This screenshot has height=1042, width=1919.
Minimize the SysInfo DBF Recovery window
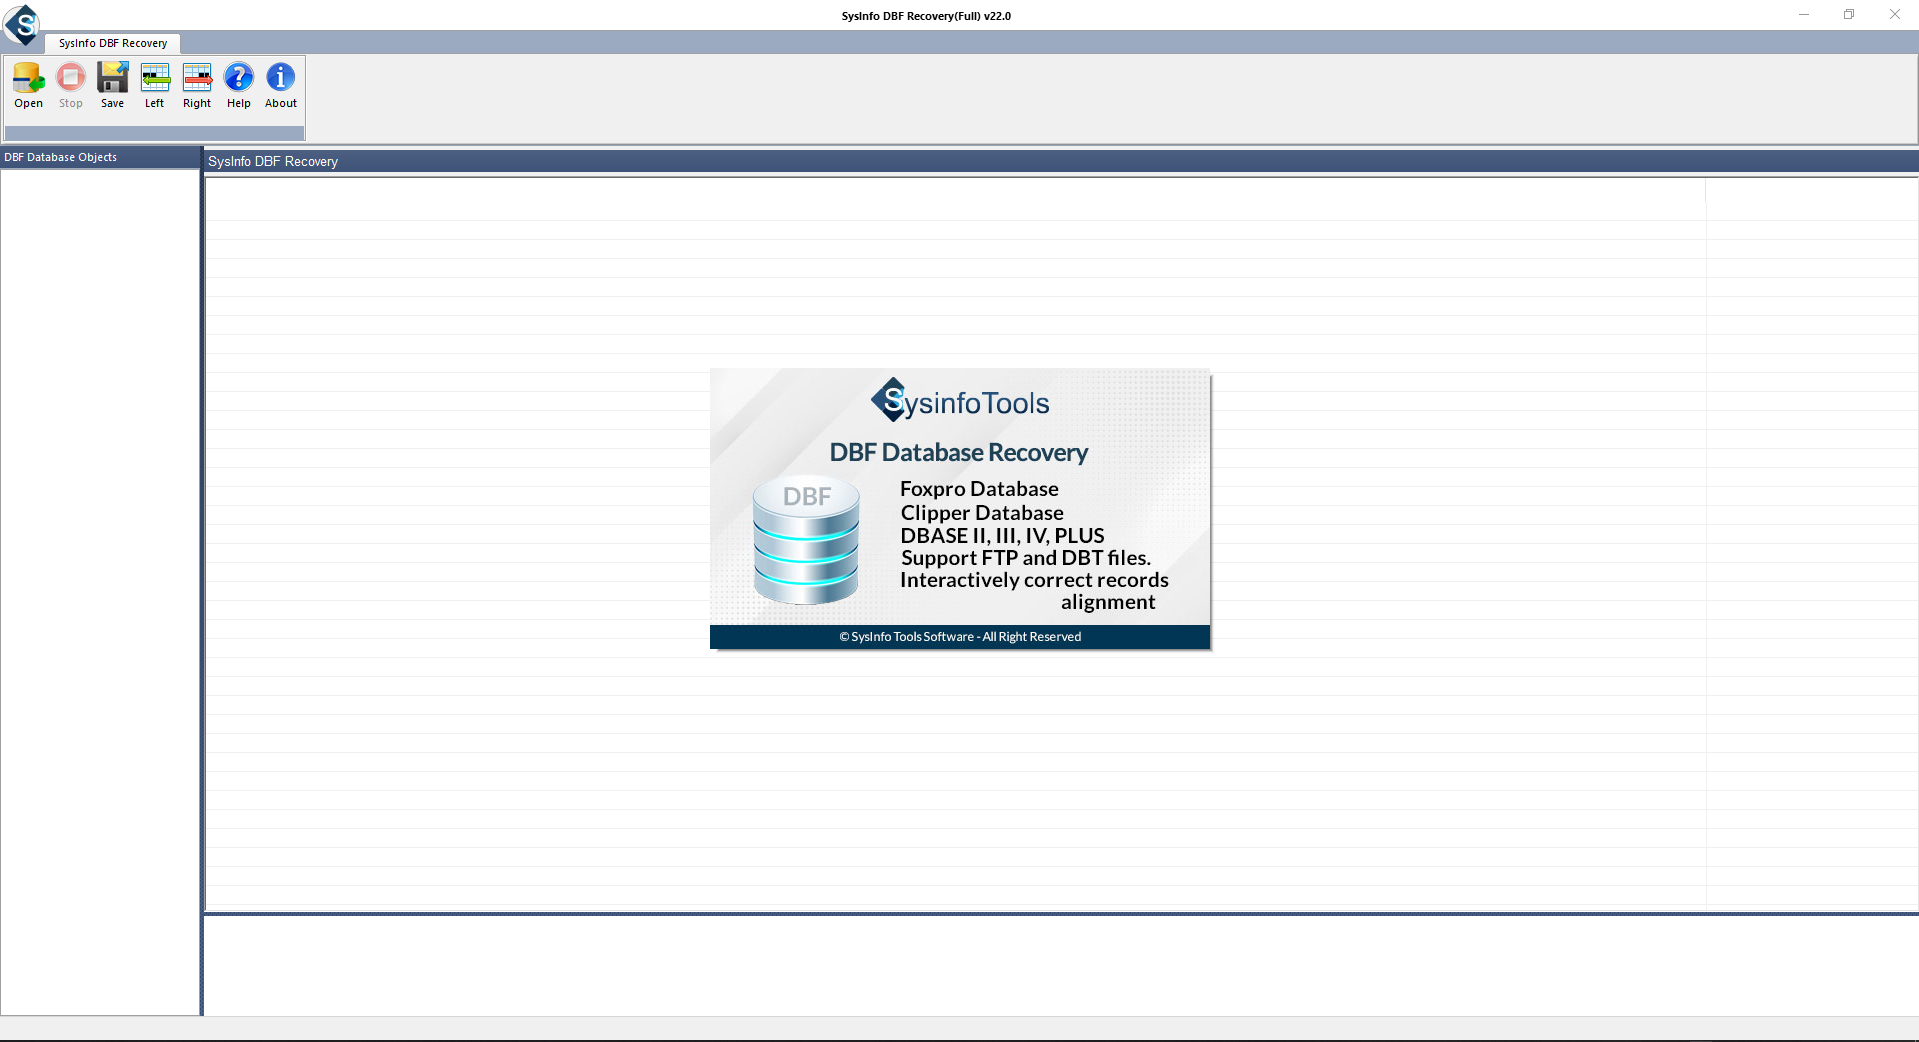pos(1804,15)
